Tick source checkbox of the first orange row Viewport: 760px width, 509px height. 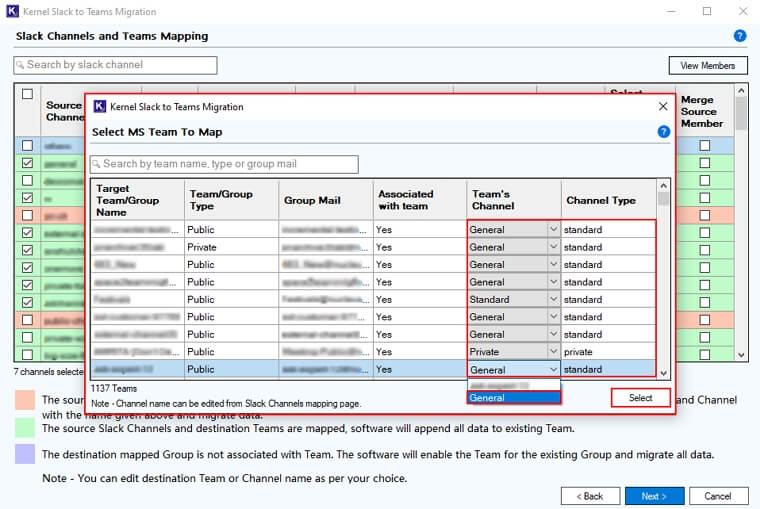28,215
